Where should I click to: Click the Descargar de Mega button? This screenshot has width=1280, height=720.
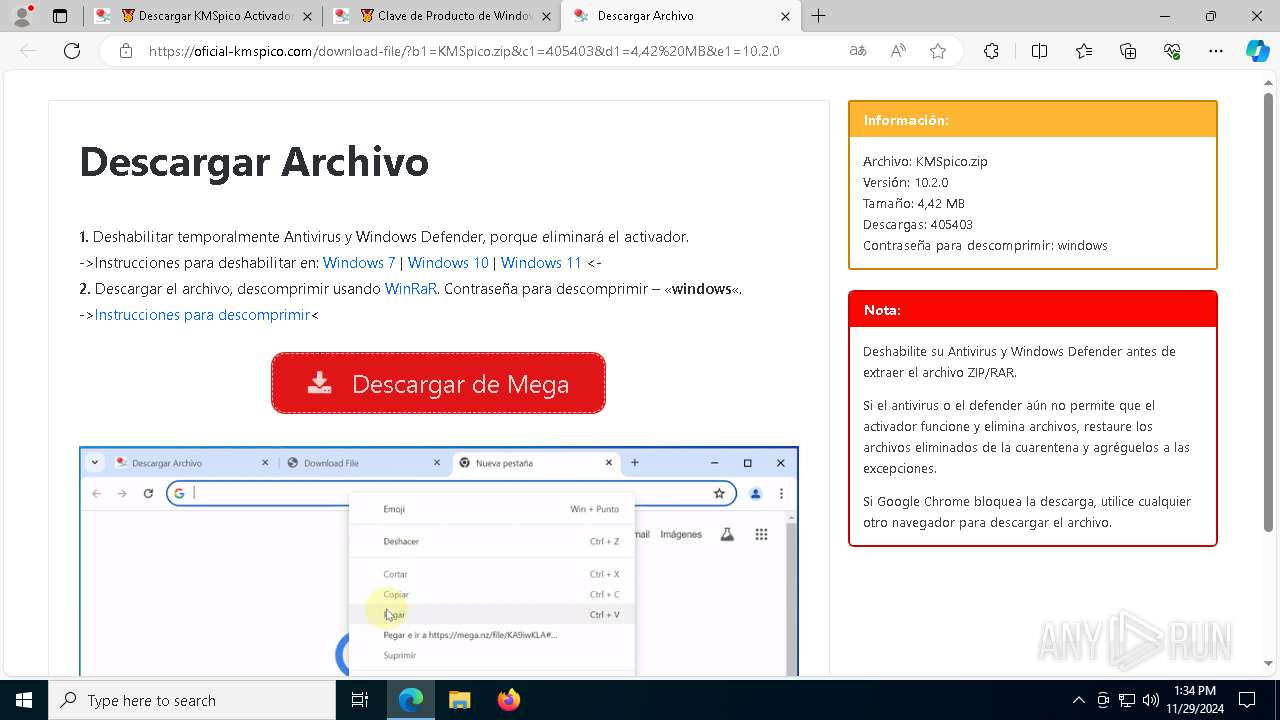pyautogui.click(x=438, y=383)
